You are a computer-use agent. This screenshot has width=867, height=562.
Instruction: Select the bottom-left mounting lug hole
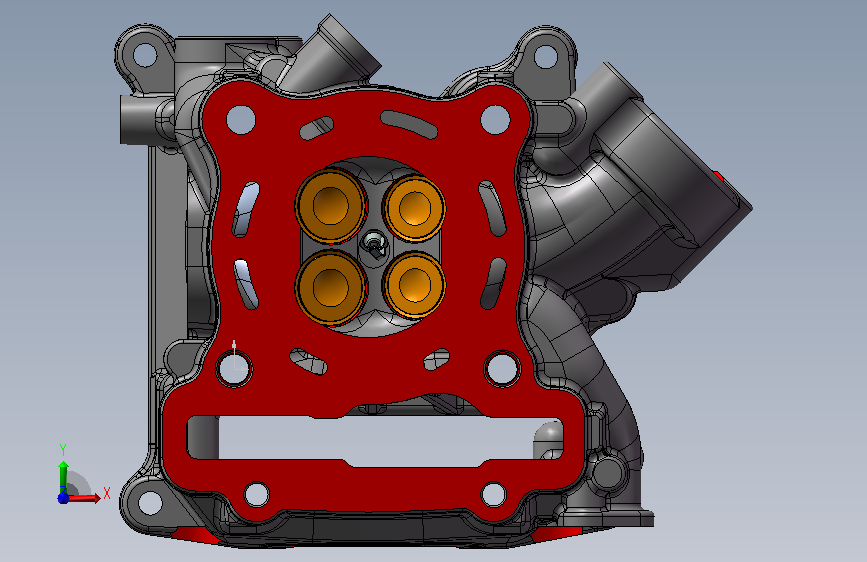[x=150, y=503]
